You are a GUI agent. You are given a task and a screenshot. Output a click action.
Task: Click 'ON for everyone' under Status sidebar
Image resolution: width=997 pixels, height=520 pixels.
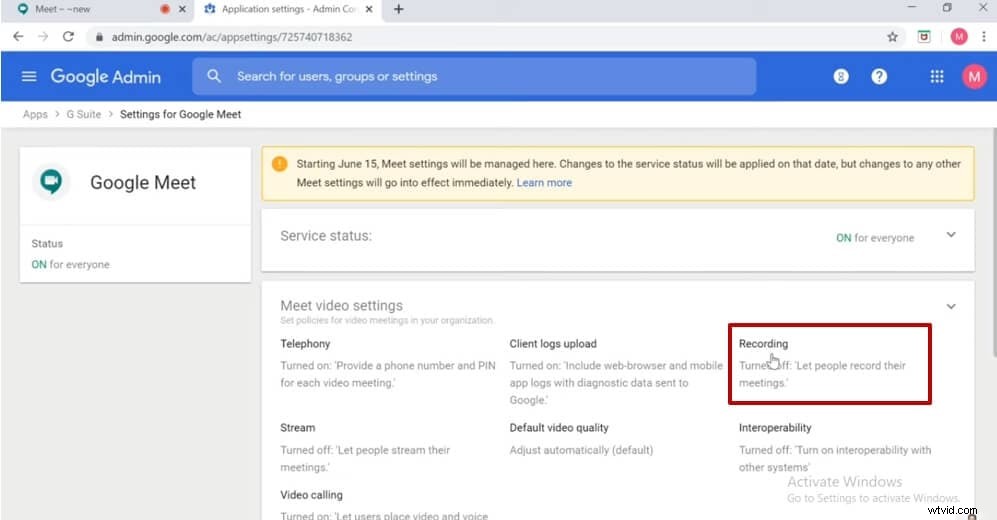tap(71, 264)
